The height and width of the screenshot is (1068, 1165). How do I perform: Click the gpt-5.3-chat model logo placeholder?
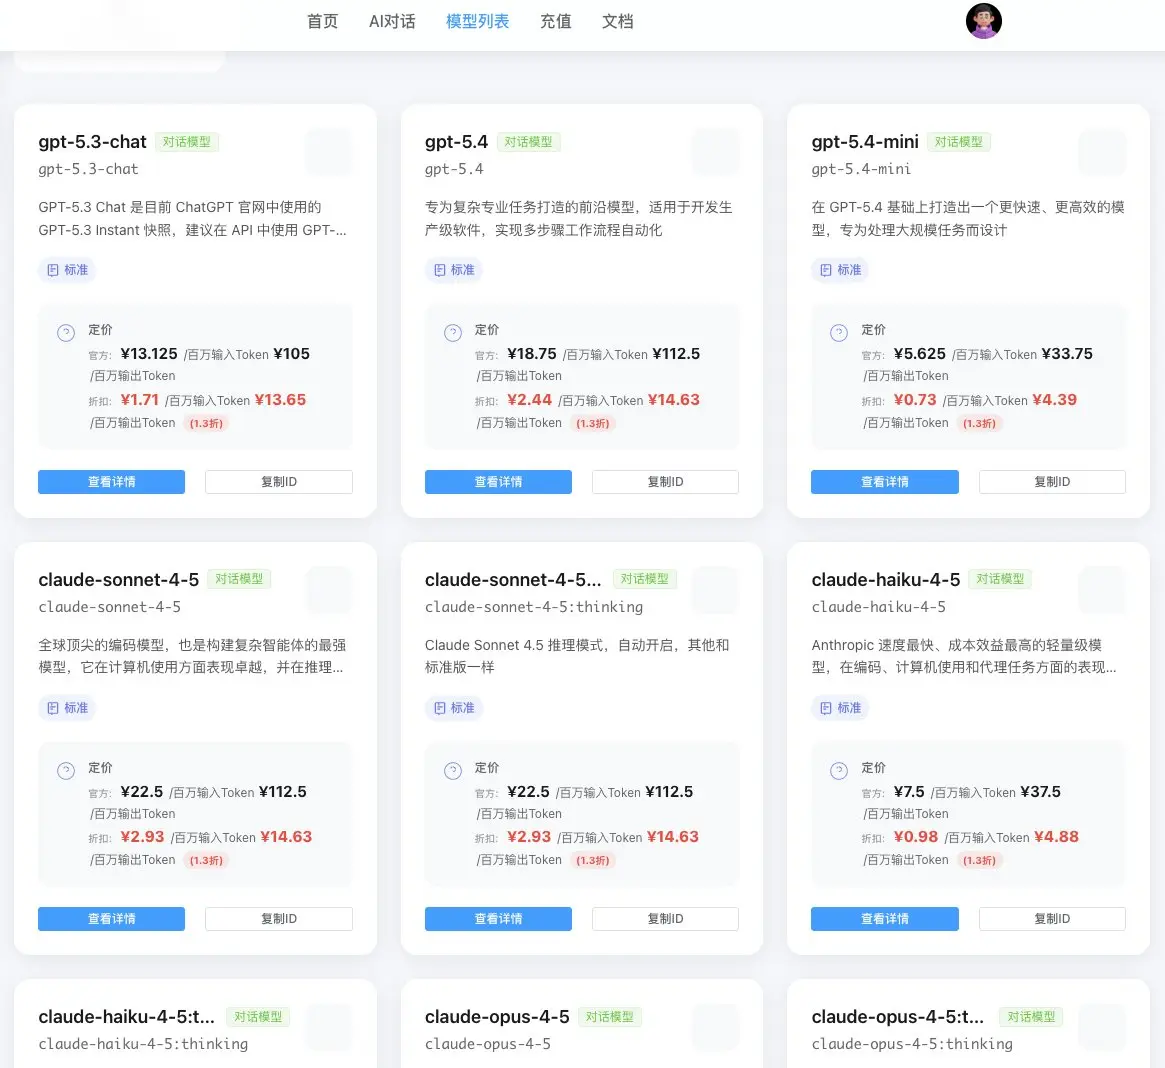pos(329,152)
